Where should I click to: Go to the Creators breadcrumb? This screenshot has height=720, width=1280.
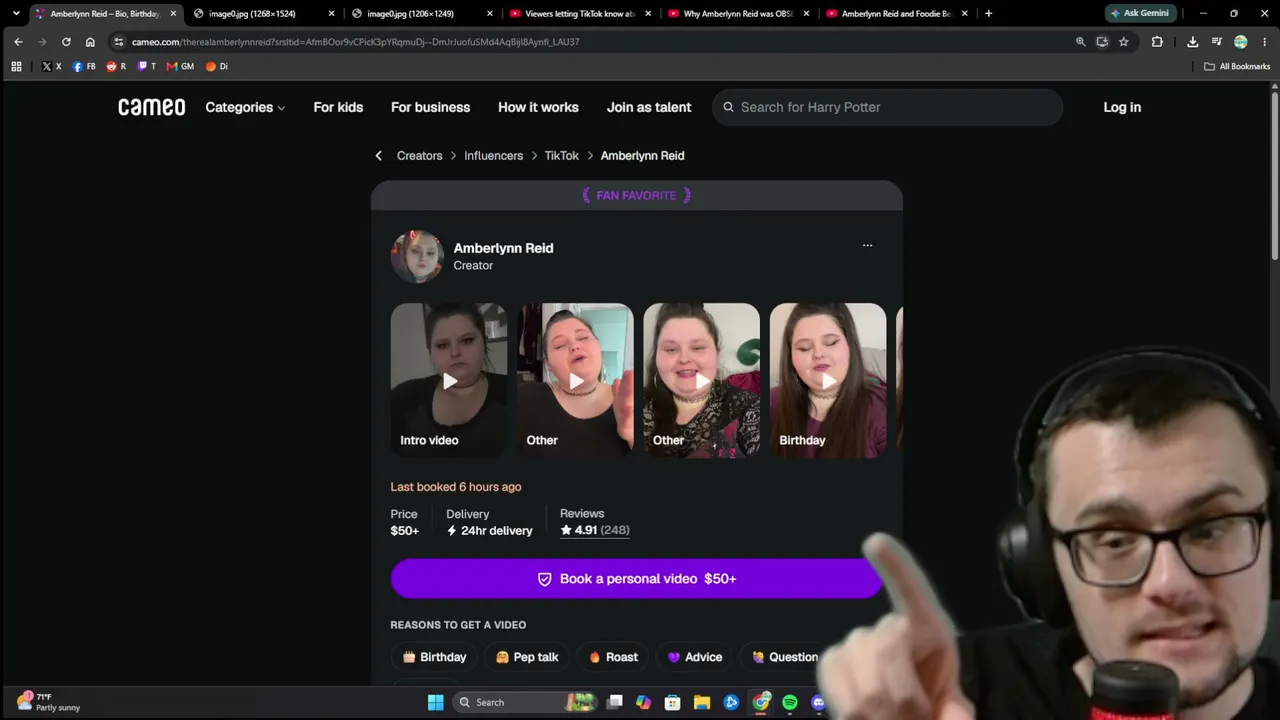419,156
